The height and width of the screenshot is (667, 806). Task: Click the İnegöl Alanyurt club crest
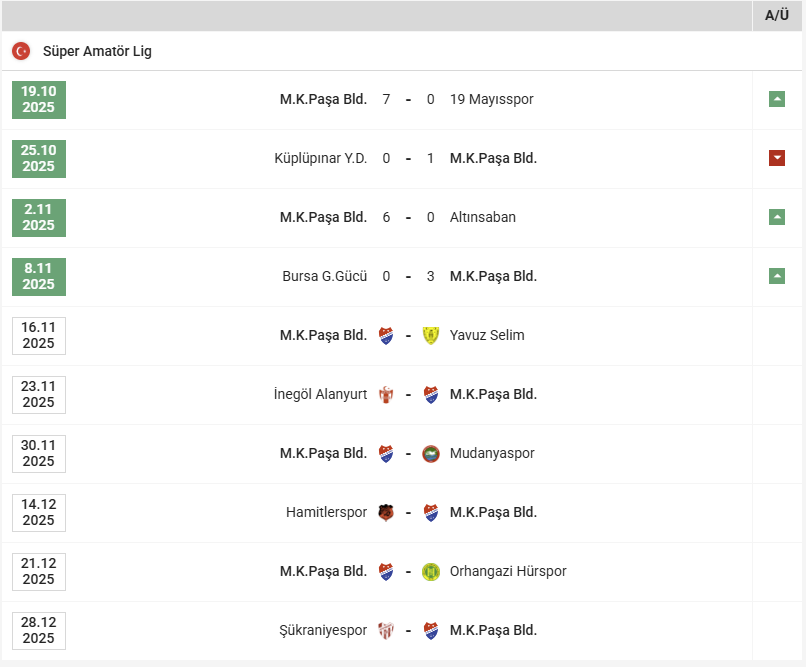(x=387, y=394)
